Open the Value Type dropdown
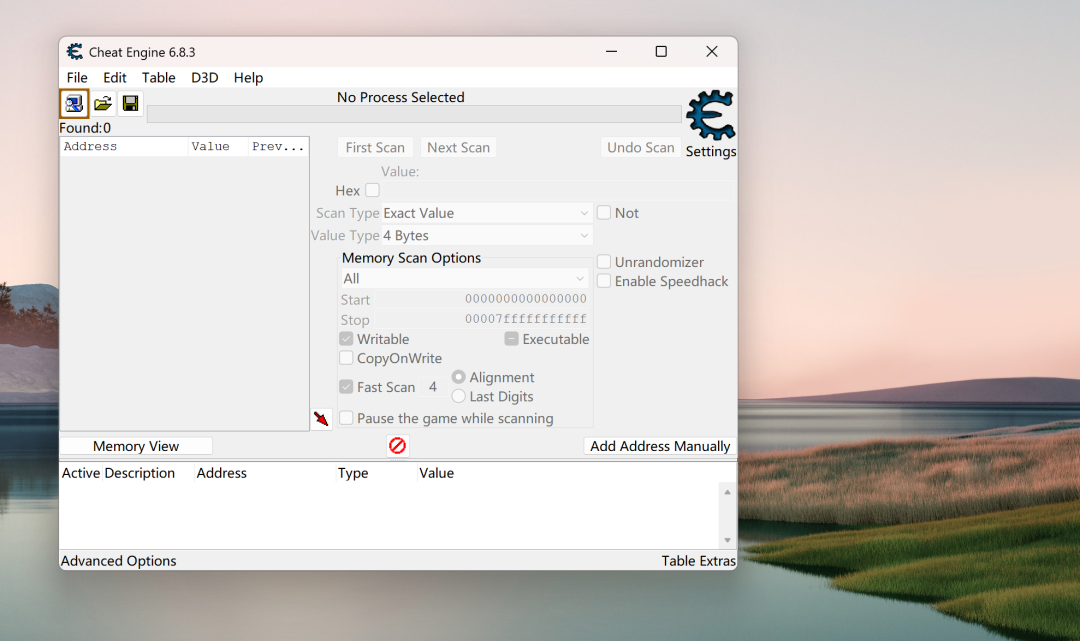 click(x=486, y=235)
